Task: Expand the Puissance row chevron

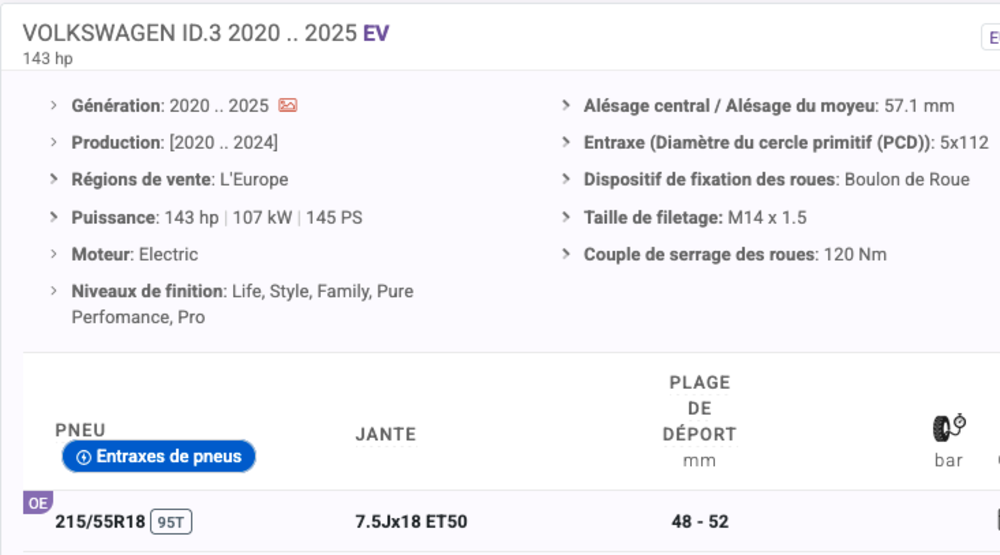Action: click(54, 217)
